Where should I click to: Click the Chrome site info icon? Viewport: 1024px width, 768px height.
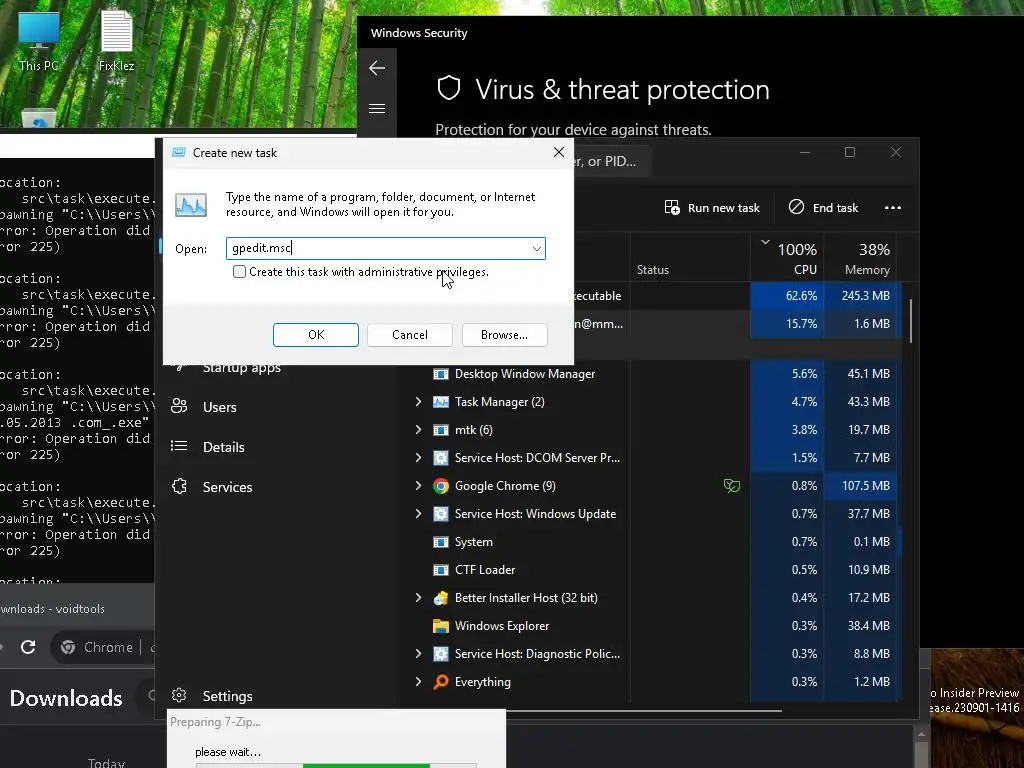point(68,647)
